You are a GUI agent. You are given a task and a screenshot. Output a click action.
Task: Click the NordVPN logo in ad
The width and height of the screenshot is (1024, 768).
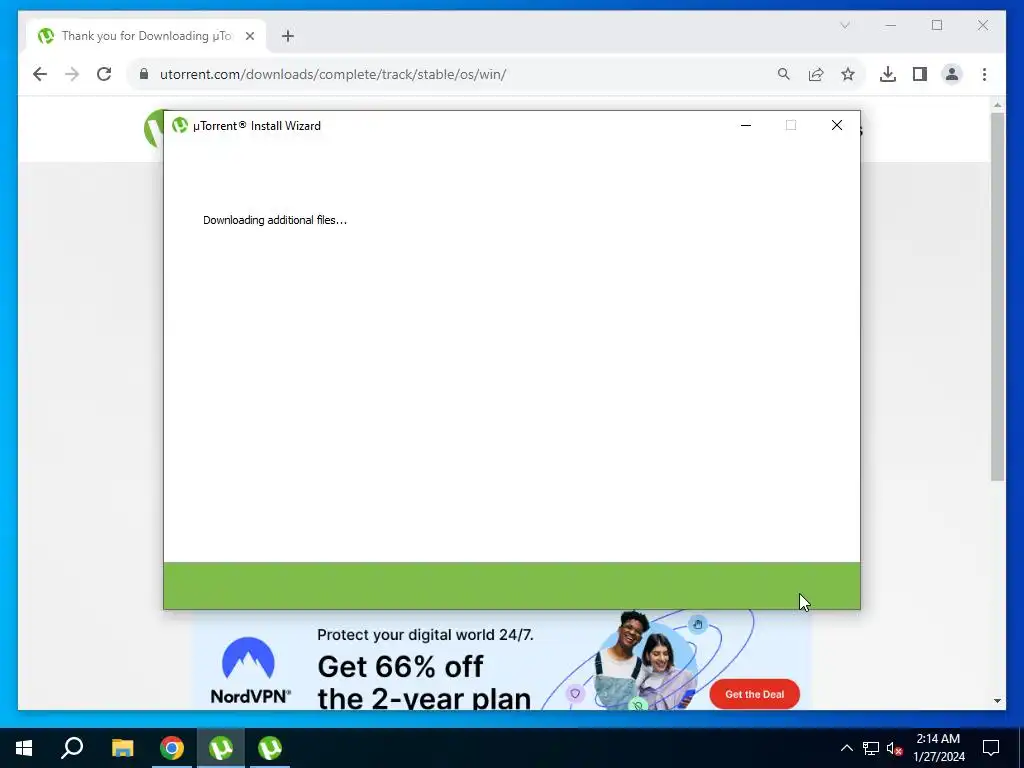click(249, 670)
